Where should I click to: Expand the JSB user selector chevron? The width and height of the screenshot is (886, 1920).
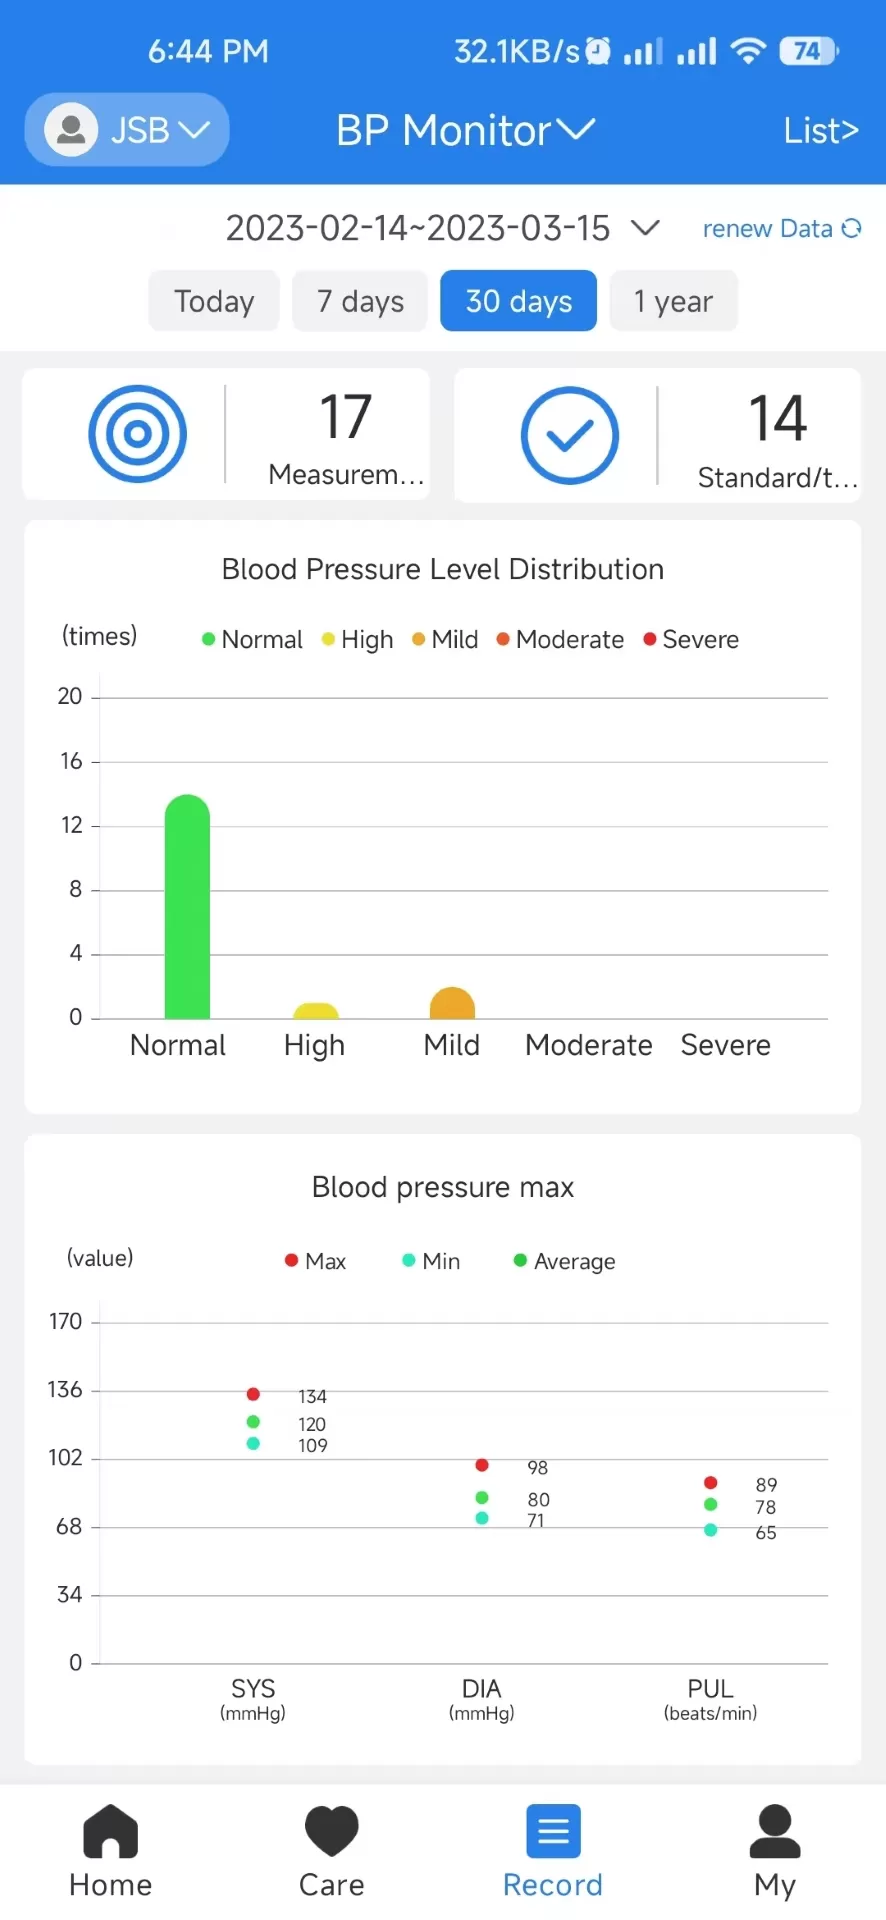pyautogui.click(x=193, y=130)
